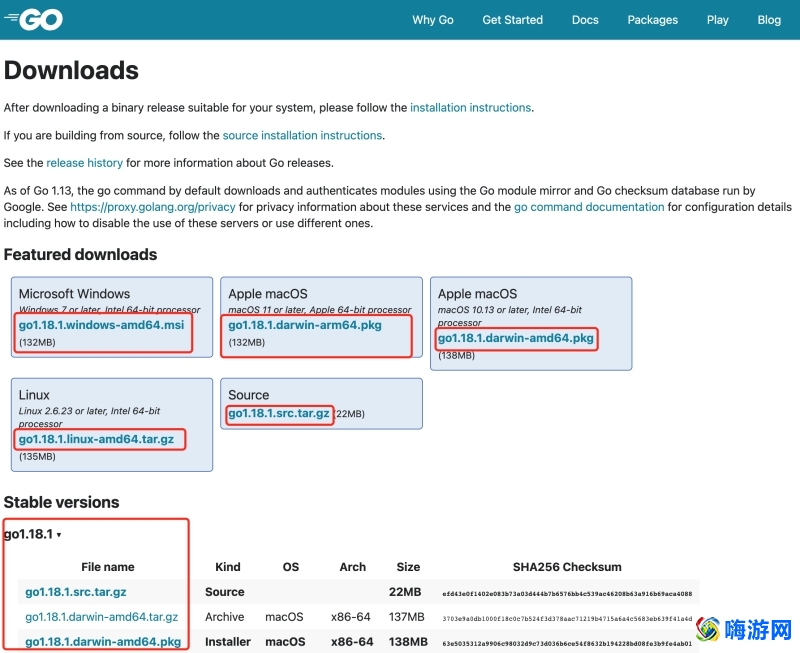Click go1.18.1.darwin-amd64.pkg in the Stable versions table
This screenshot has height=653, width=800.
point(103,642)
